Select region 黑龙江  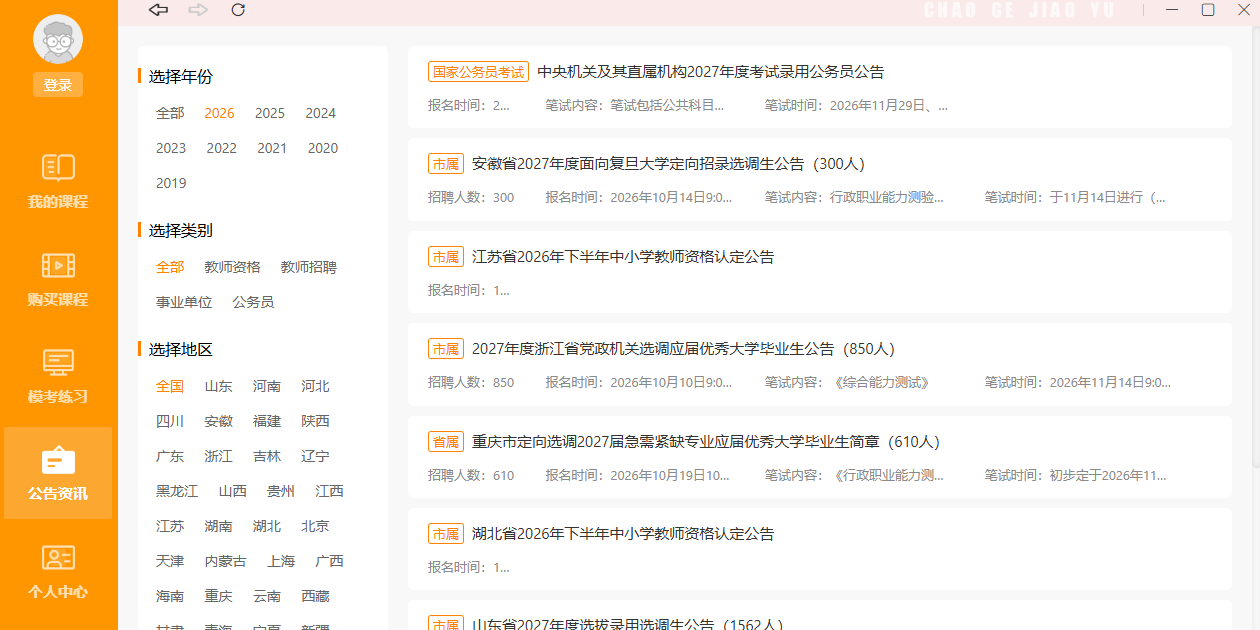pos(177,491)
